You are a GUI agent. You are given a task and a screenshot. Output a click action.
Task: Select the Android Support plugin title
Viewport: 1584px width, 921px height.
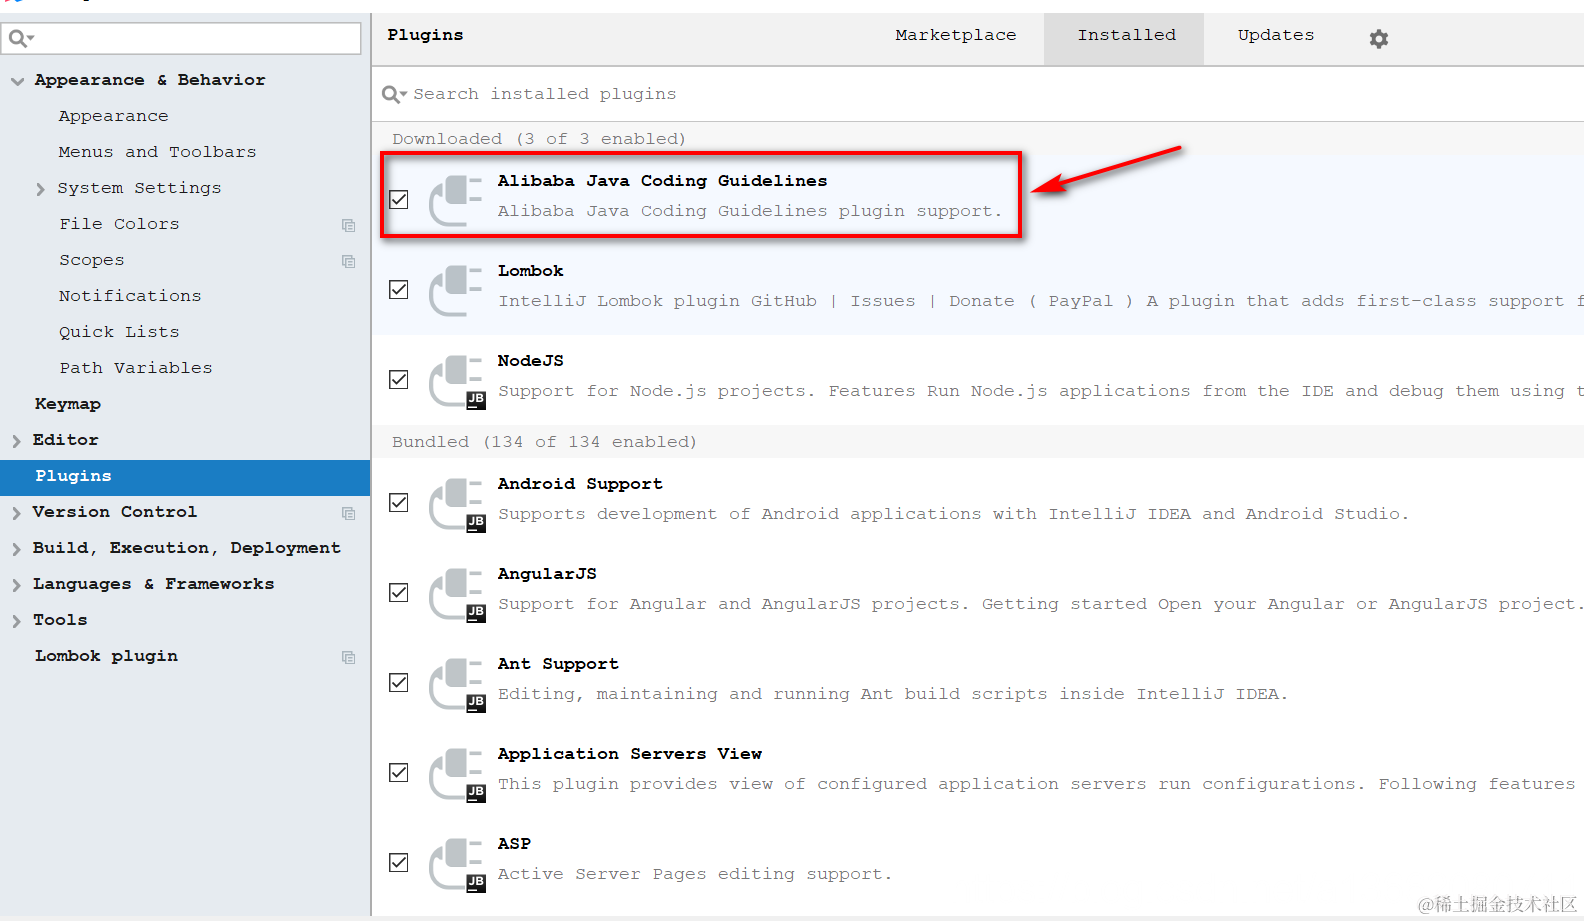coord(580,484)
